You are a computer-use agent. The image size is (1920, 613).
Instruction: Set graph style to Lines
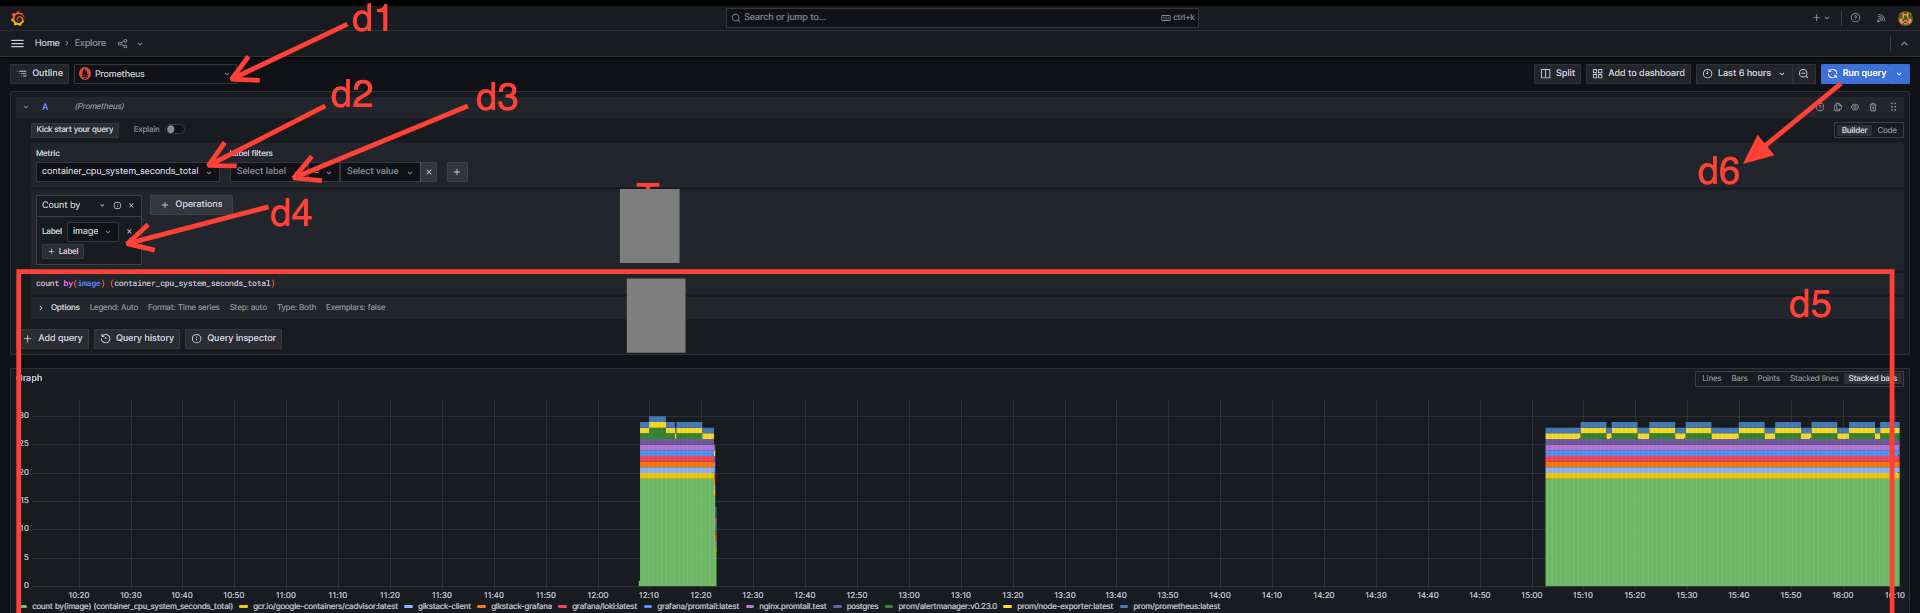[x=1712, y=378]
